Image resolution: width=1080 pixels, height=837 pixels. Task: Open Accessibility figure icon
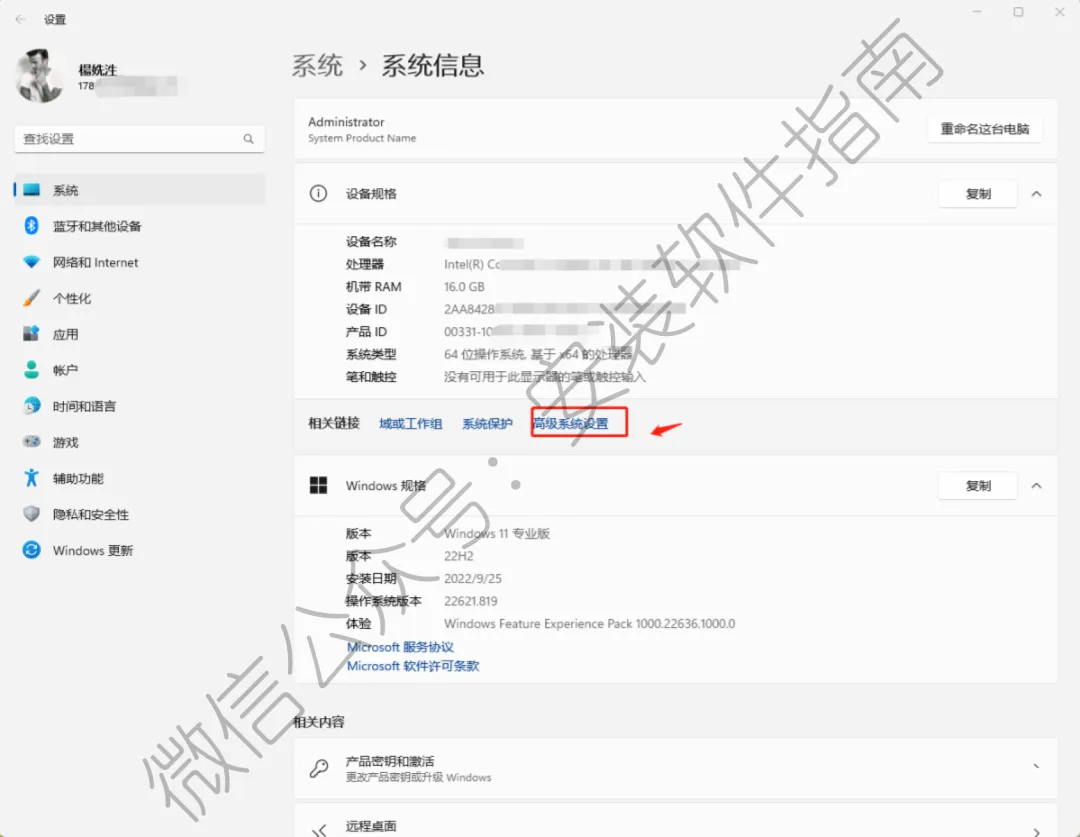32,477
